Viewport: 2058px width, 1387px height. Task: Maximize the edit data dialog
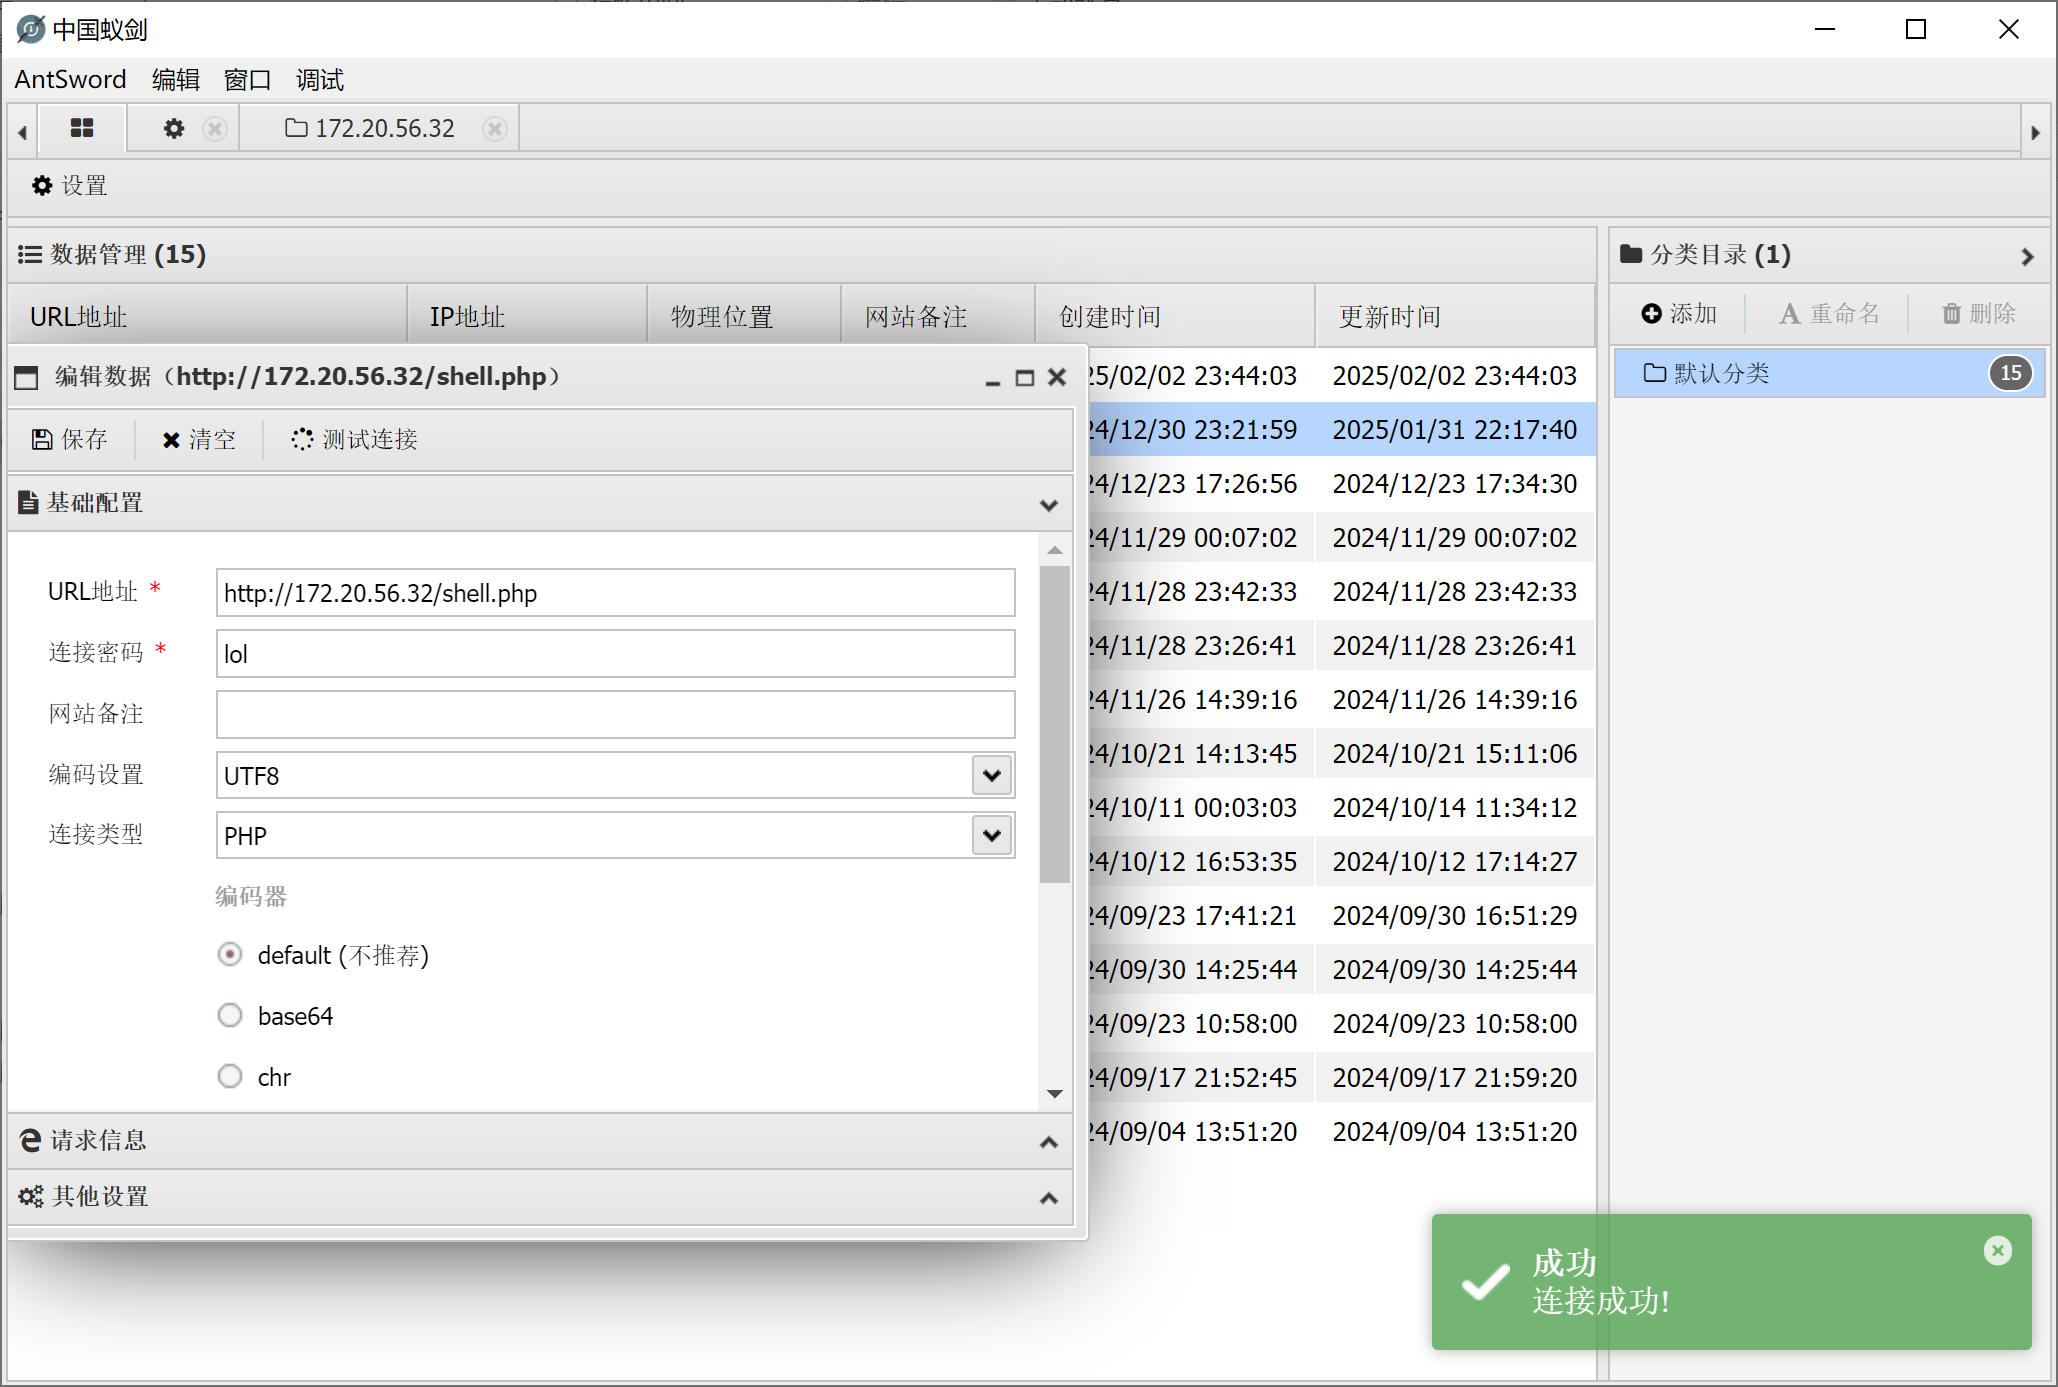(1024, 378)
